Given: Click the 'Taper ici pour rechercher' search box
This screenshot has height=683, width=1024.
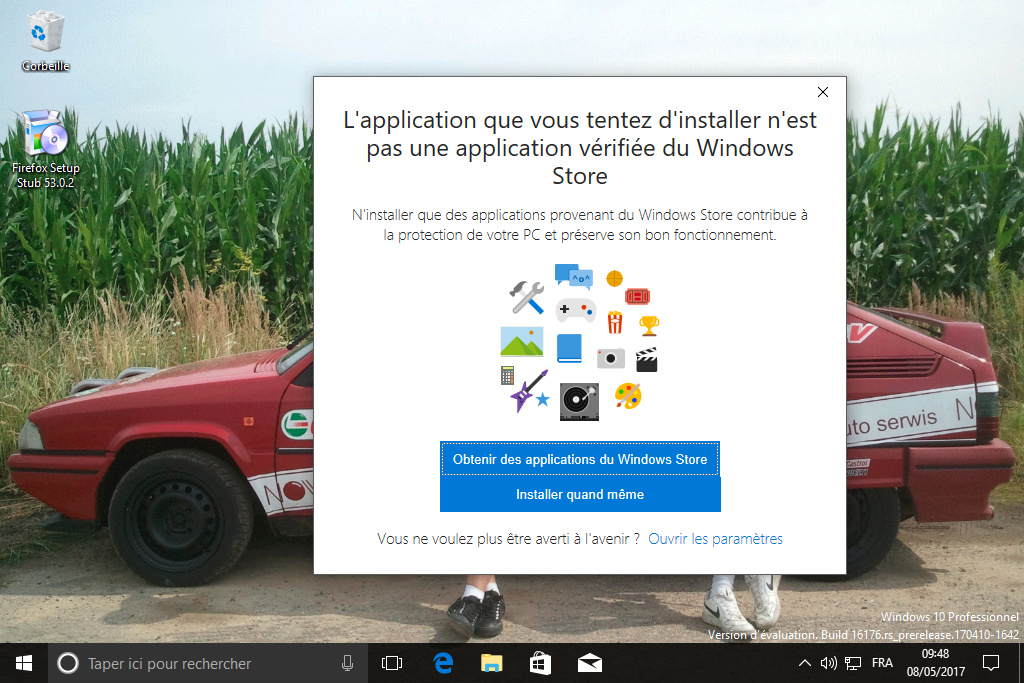Looking at the screenshot, I should coord(208,663).
